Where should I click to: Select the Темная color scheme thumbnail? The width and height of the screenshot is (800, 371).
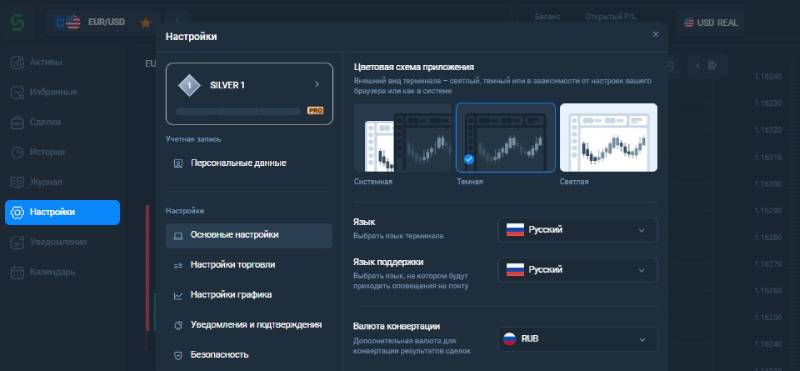coord(506,138)
